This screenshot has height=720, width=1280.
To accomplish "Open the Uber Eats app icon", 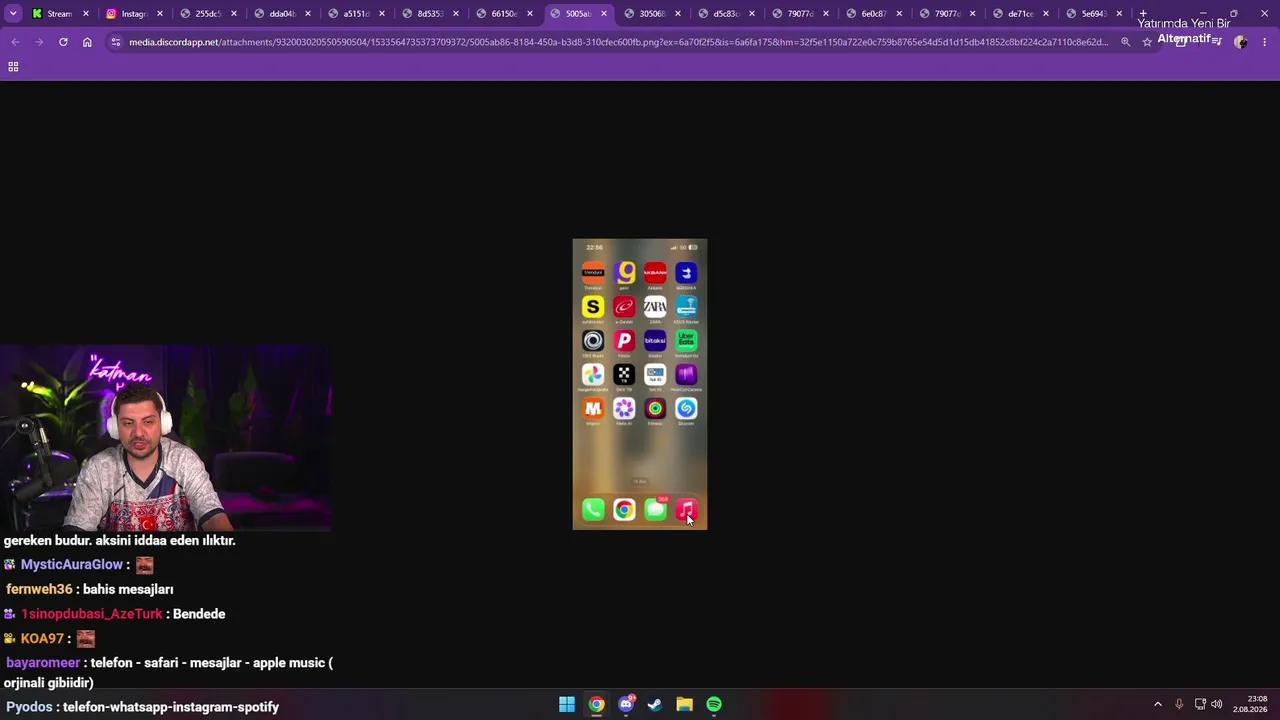I will [x=686, y=340].
